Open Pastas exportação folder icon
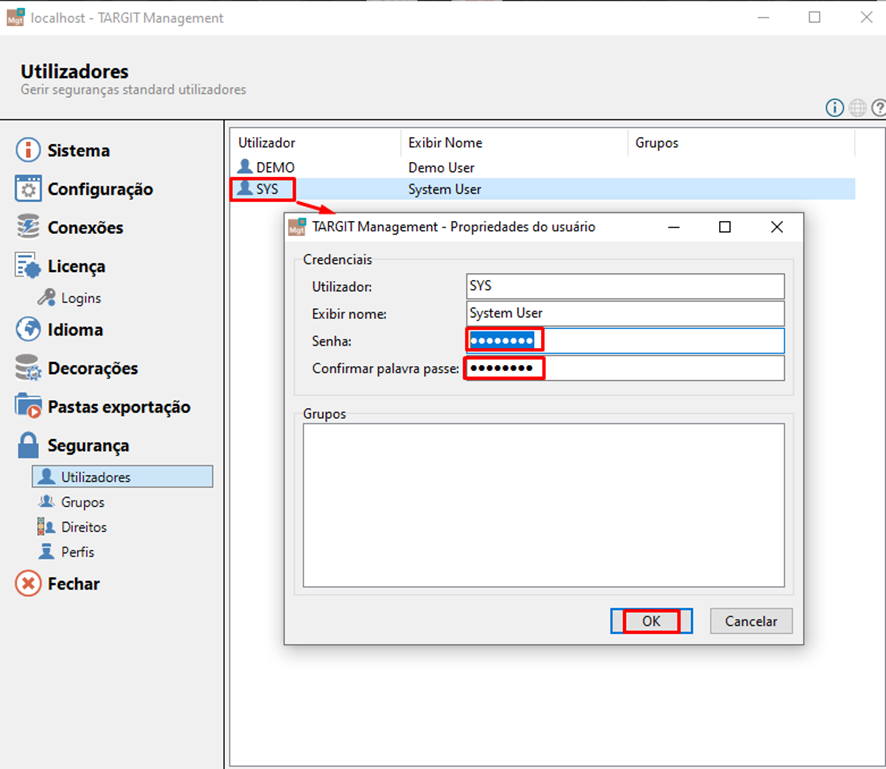The height and width of the screenshot is (769, 886). pyautogui.click(x=28, y=406)
